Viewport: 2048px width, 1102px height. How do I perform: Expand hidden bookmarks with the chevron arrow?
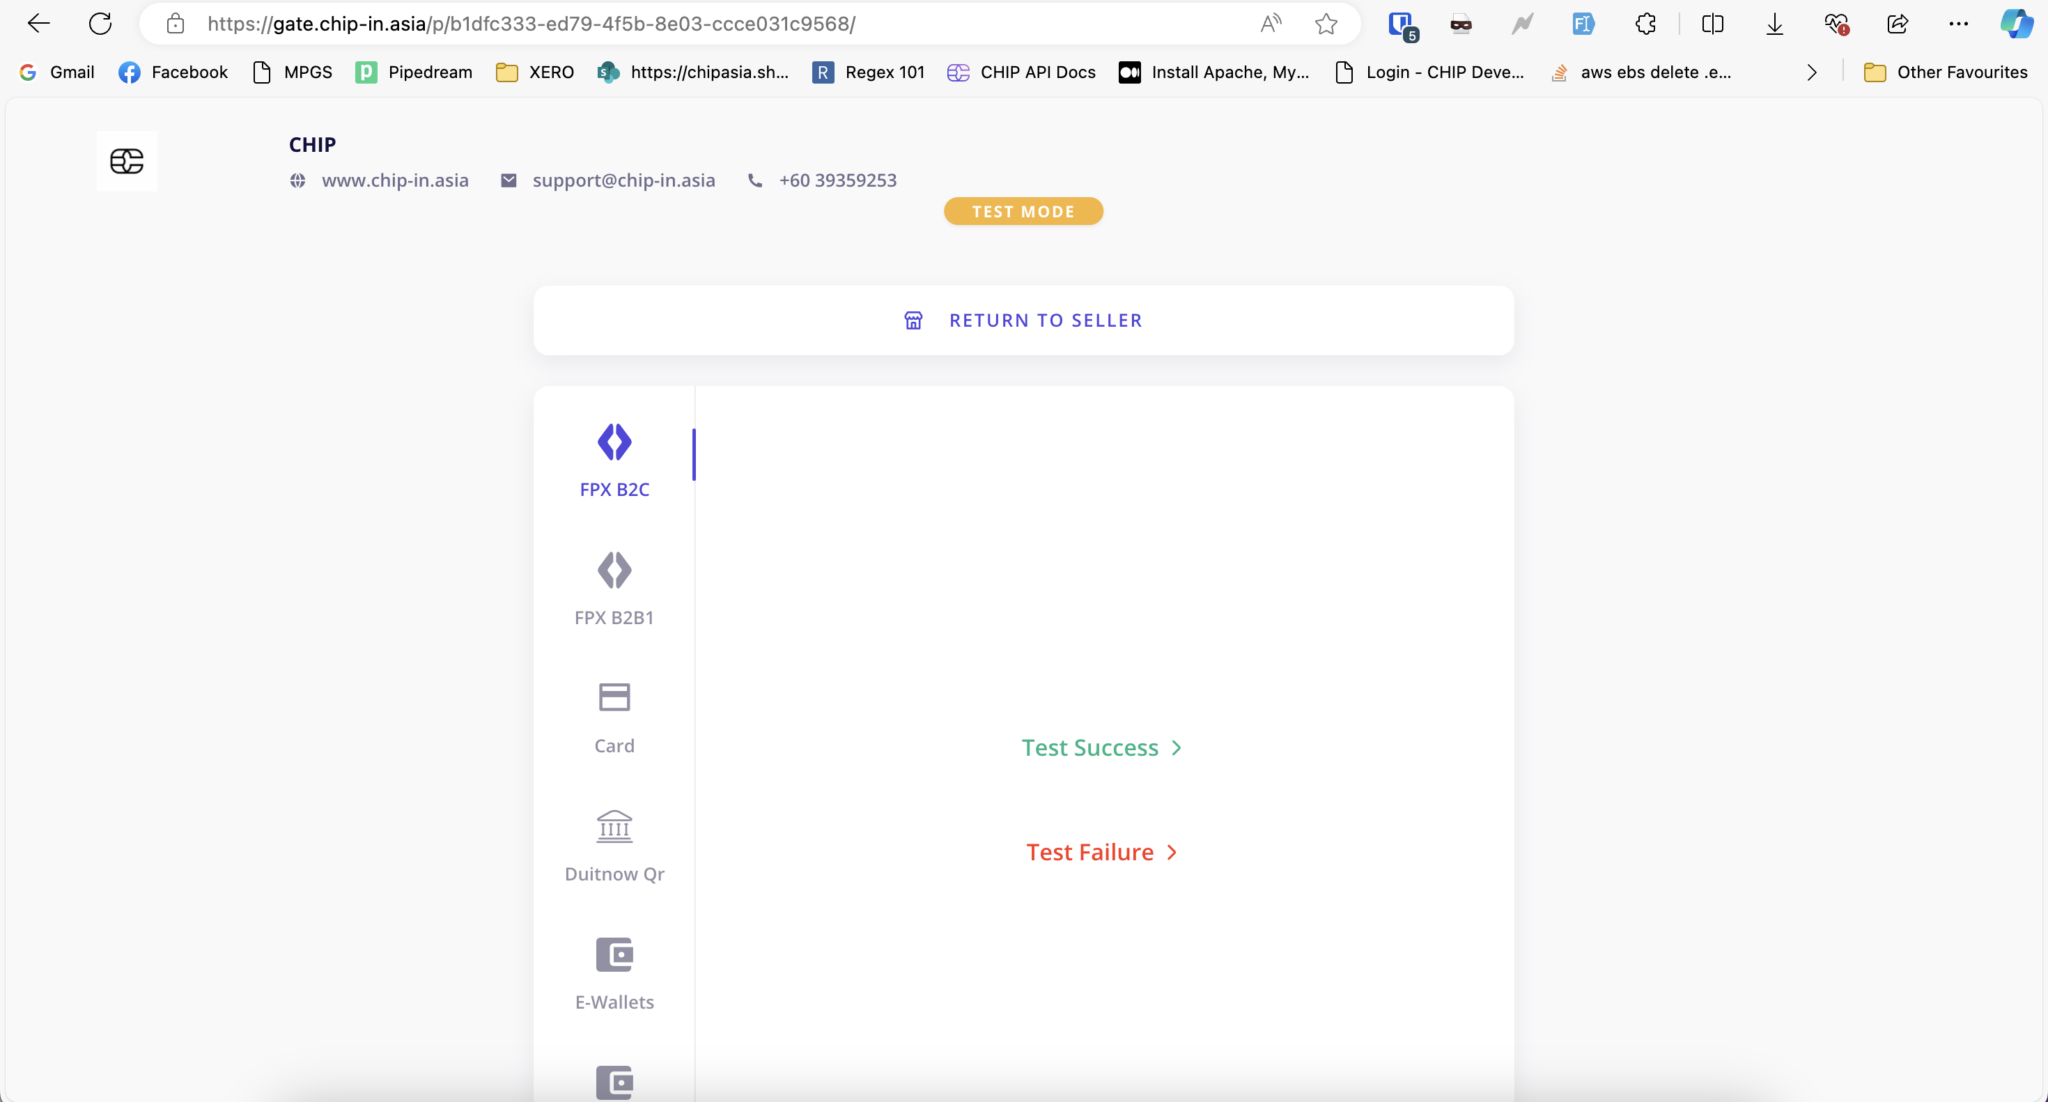click(1812, 72)
